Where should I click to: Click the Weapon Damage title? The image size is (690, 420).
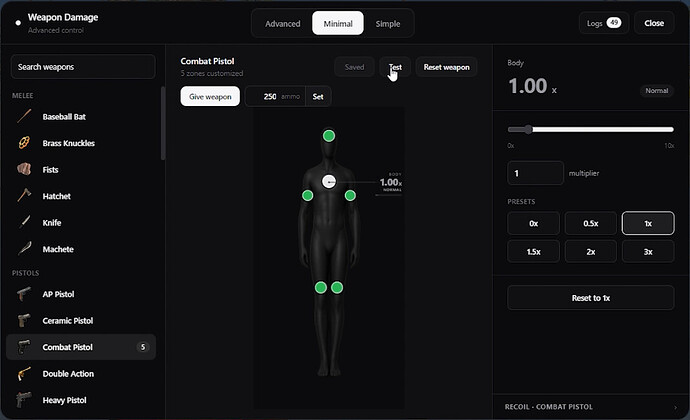[63, 17]
